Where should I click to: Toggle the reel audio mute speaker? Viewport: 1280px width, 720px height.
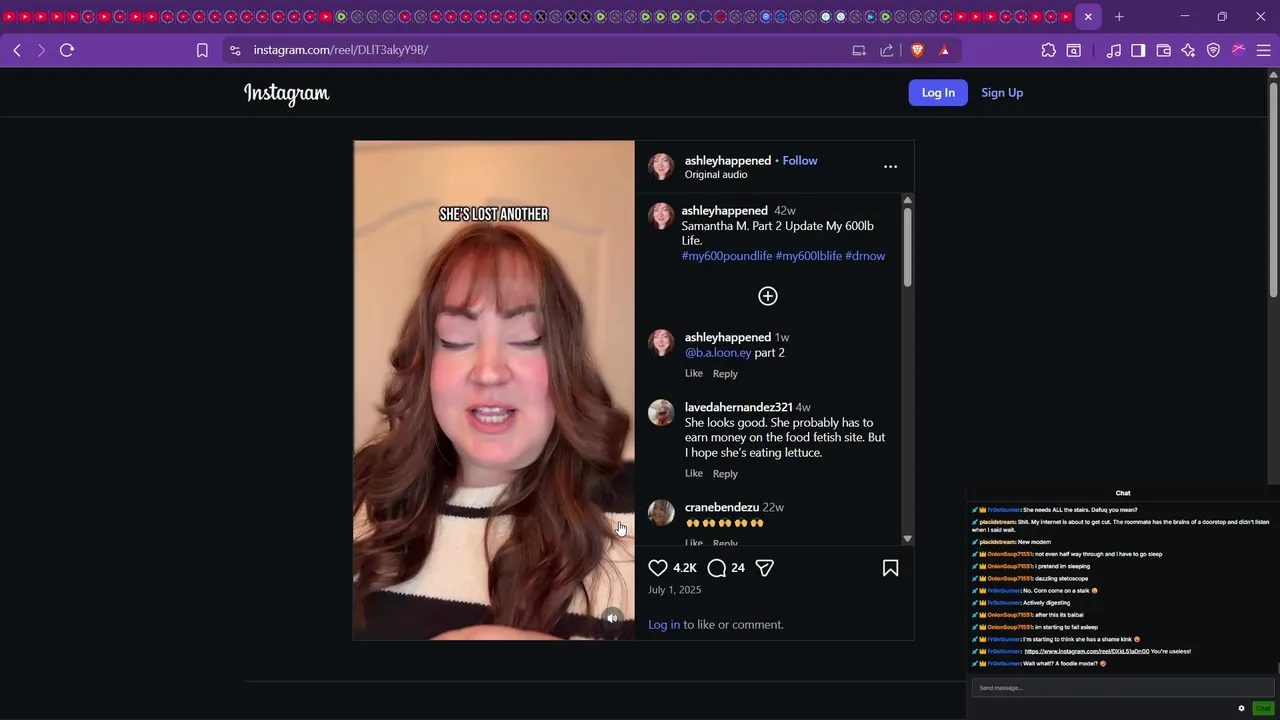click(x=613, y=618)
